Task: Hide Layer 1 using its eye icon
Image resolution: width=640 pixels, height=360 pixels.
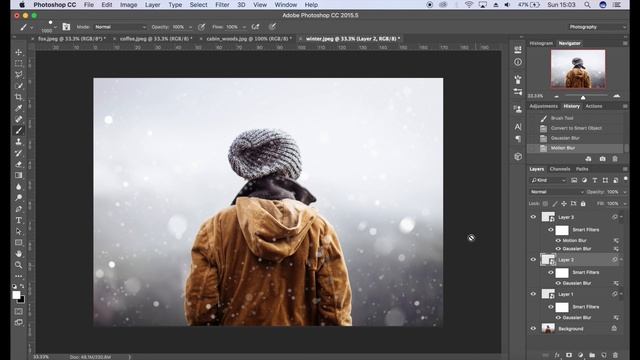Action: point(533,294)
